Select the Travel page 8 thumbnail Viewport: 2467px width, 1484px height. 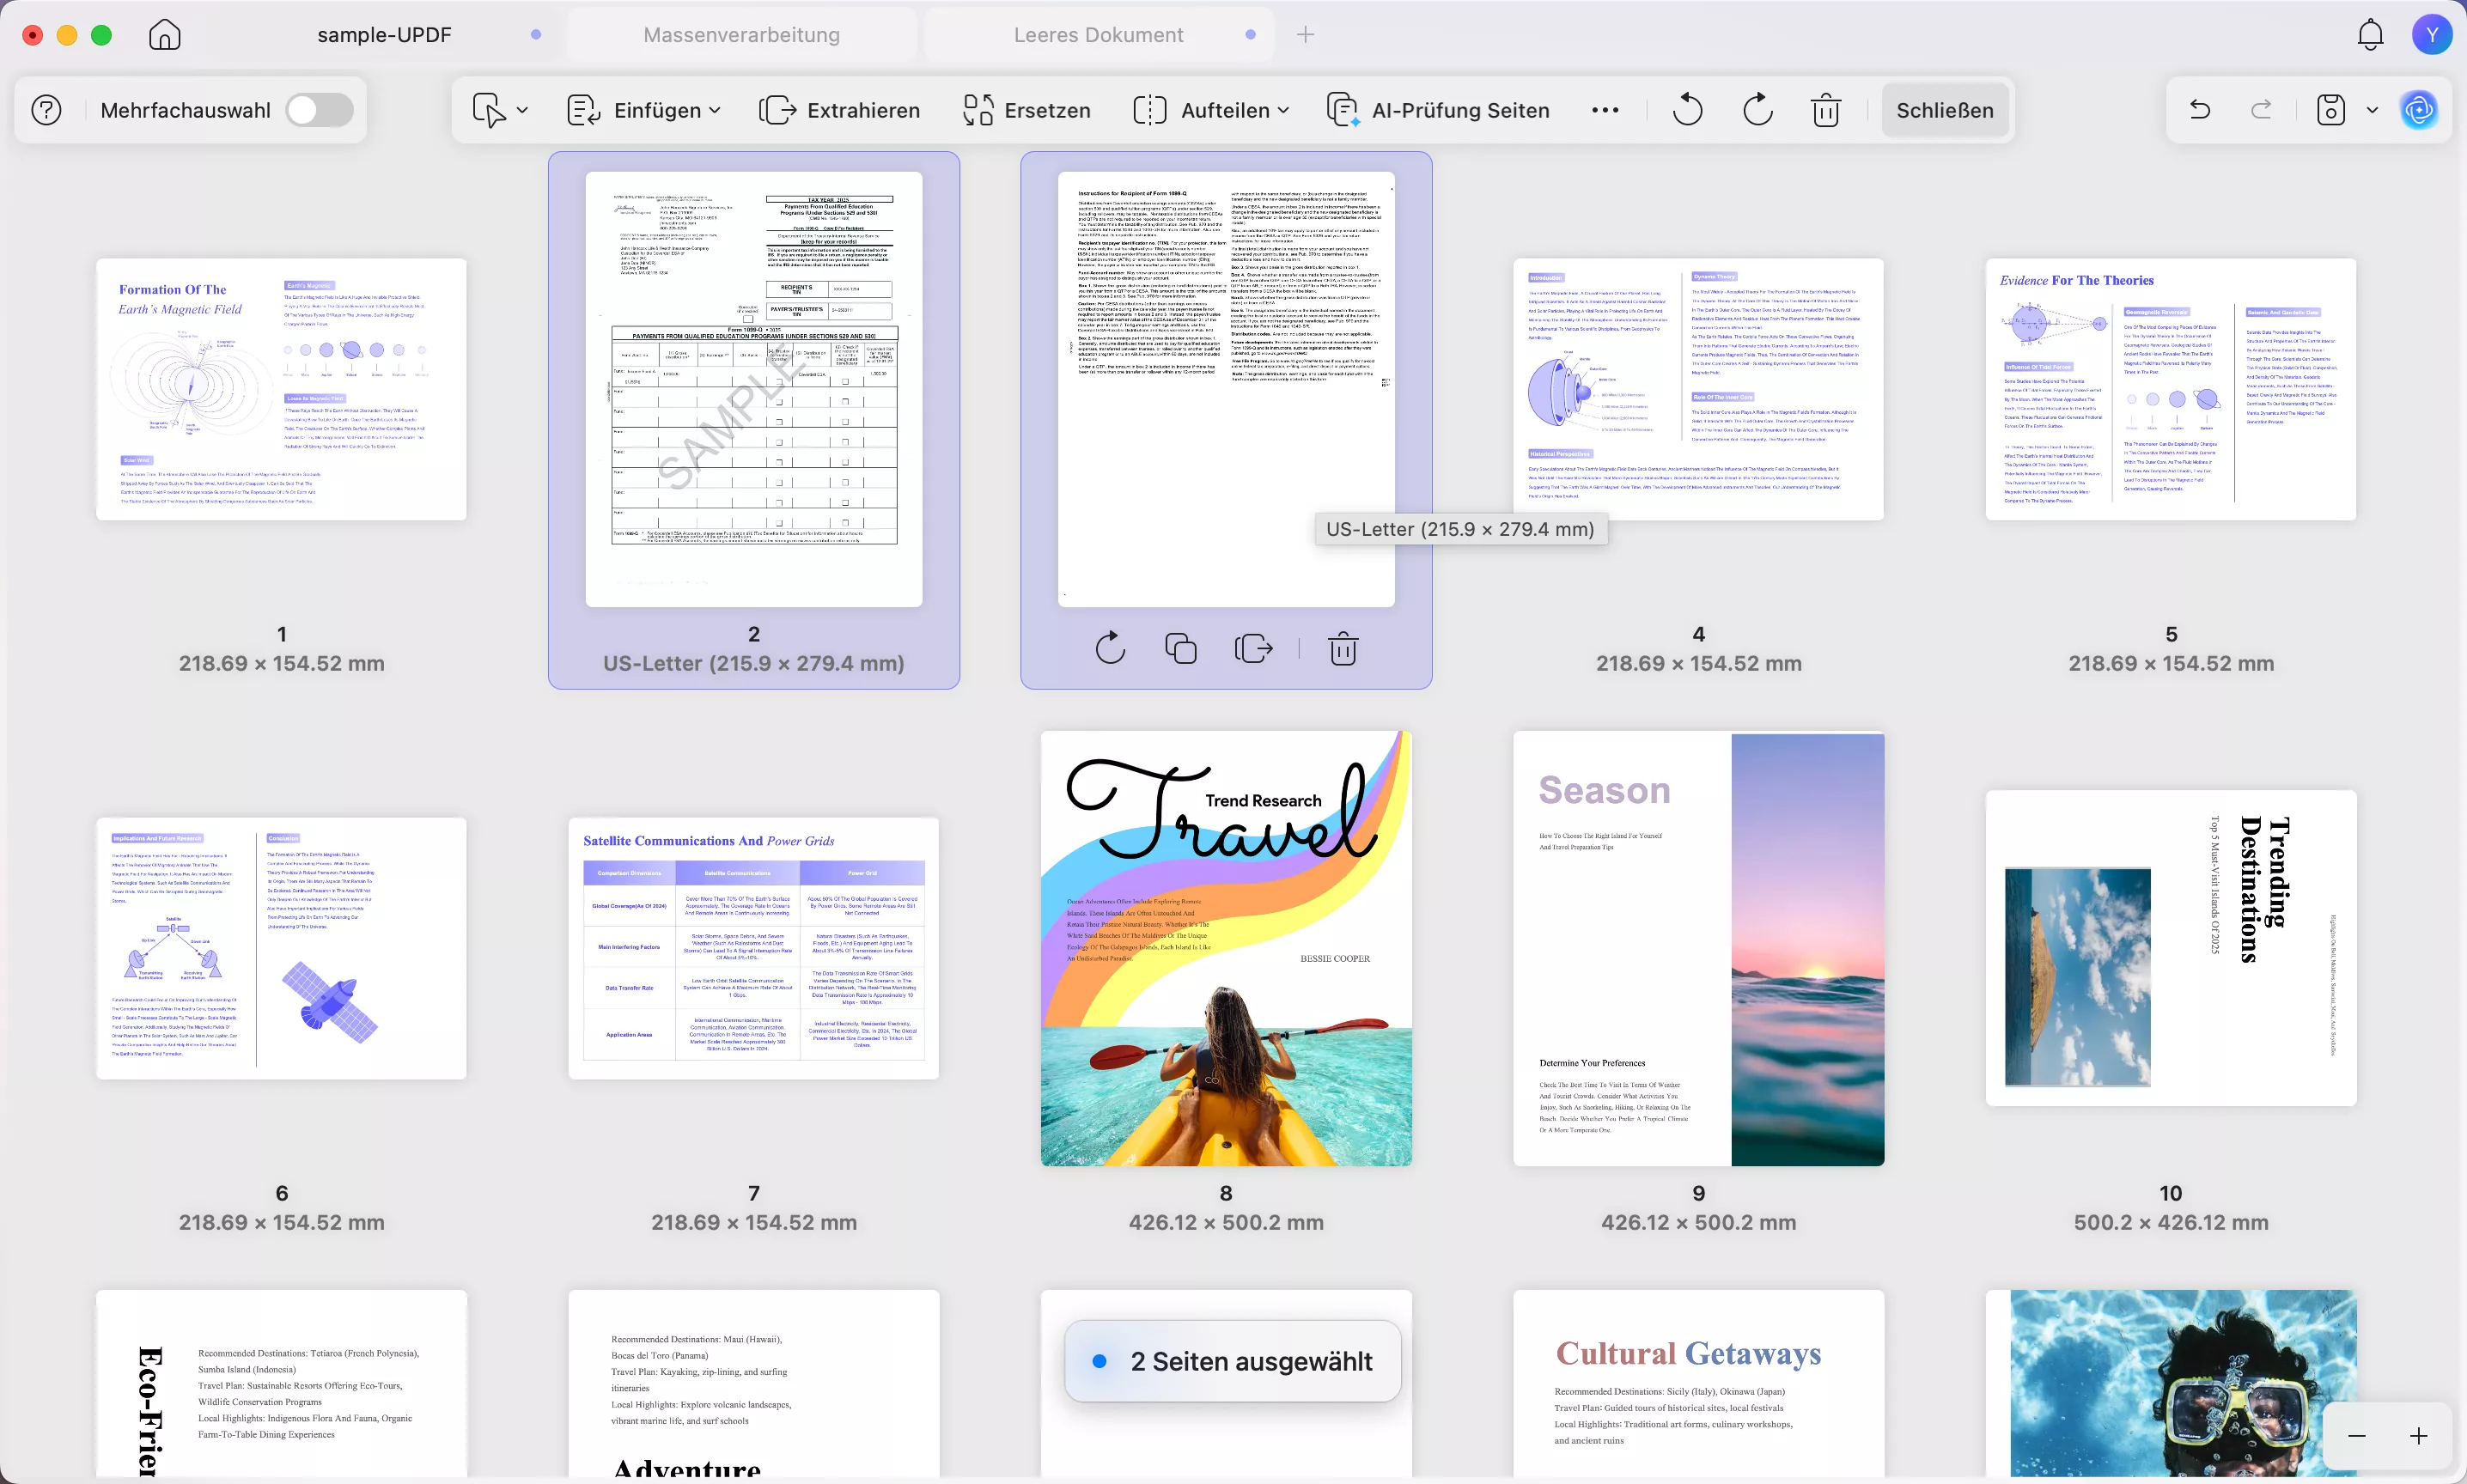(1226, 948)
